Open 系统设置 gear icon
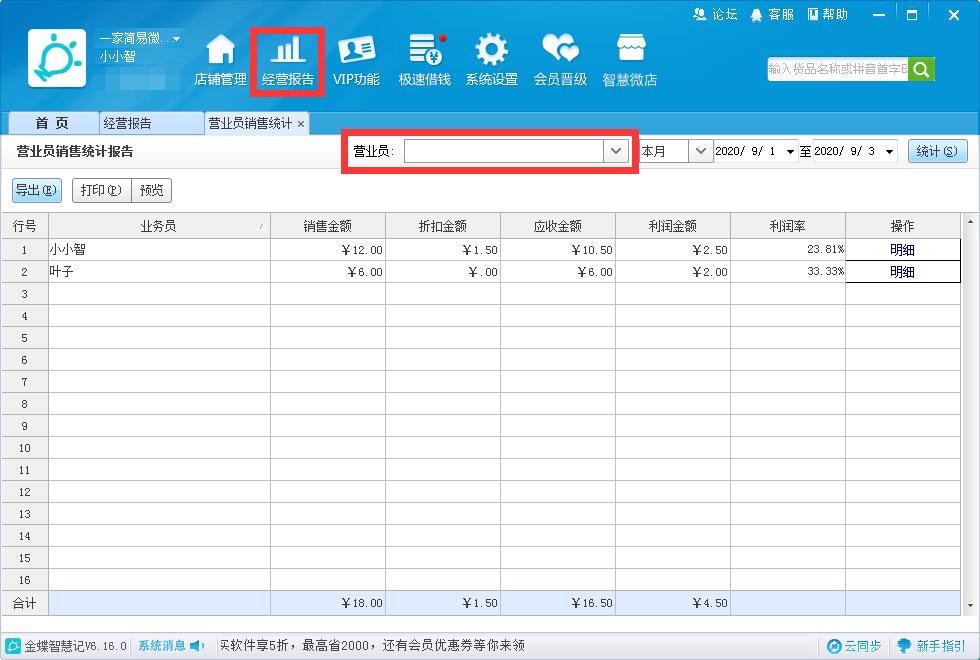This screenshot has height=660, width=980. [x=492, y=60]
